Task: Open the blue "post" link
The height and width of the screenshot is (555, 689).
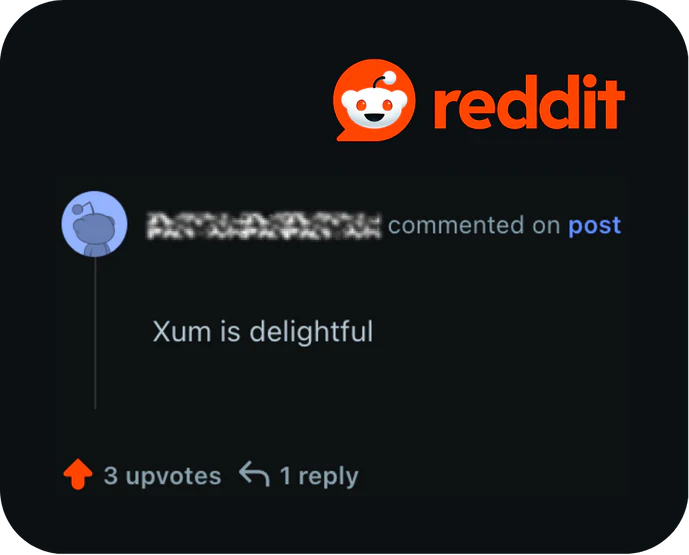Action: [595, 225]
